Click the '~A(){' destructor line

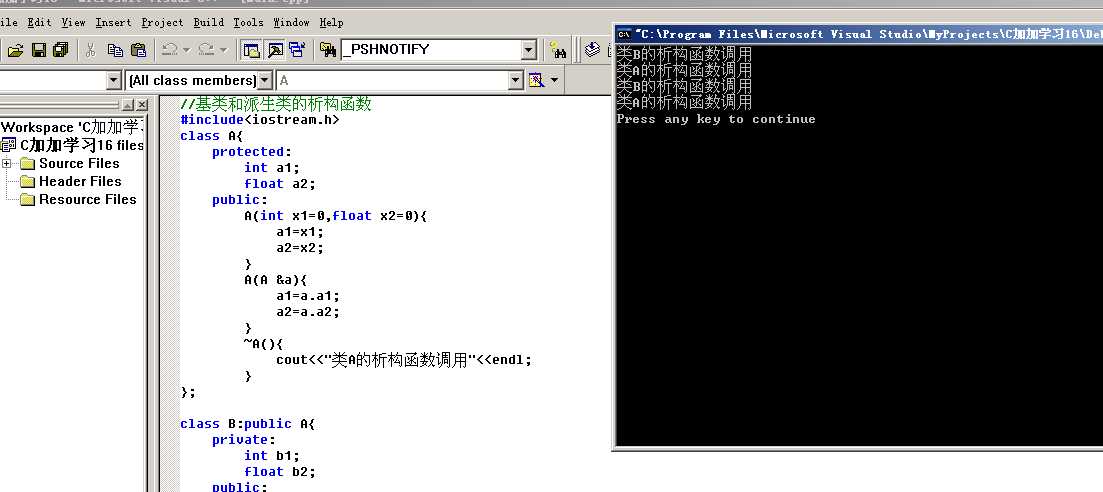(263, 344)
